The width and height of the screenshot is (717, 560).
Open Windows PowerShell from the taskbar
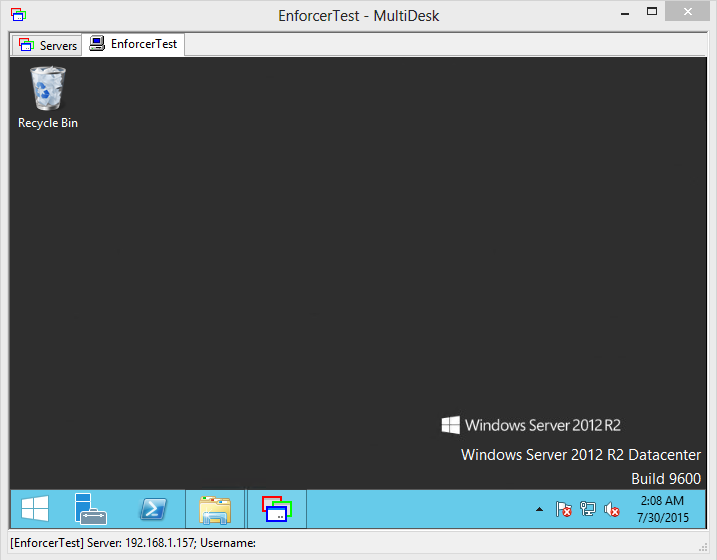tap(152, 509)
